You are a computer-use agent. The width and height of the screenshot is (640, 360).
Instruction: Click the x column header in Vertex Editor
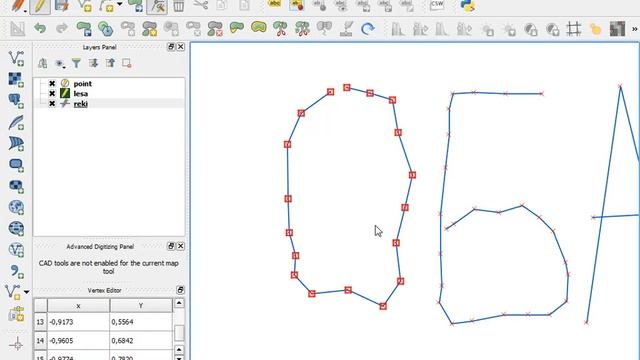click(x=78, y=306)
